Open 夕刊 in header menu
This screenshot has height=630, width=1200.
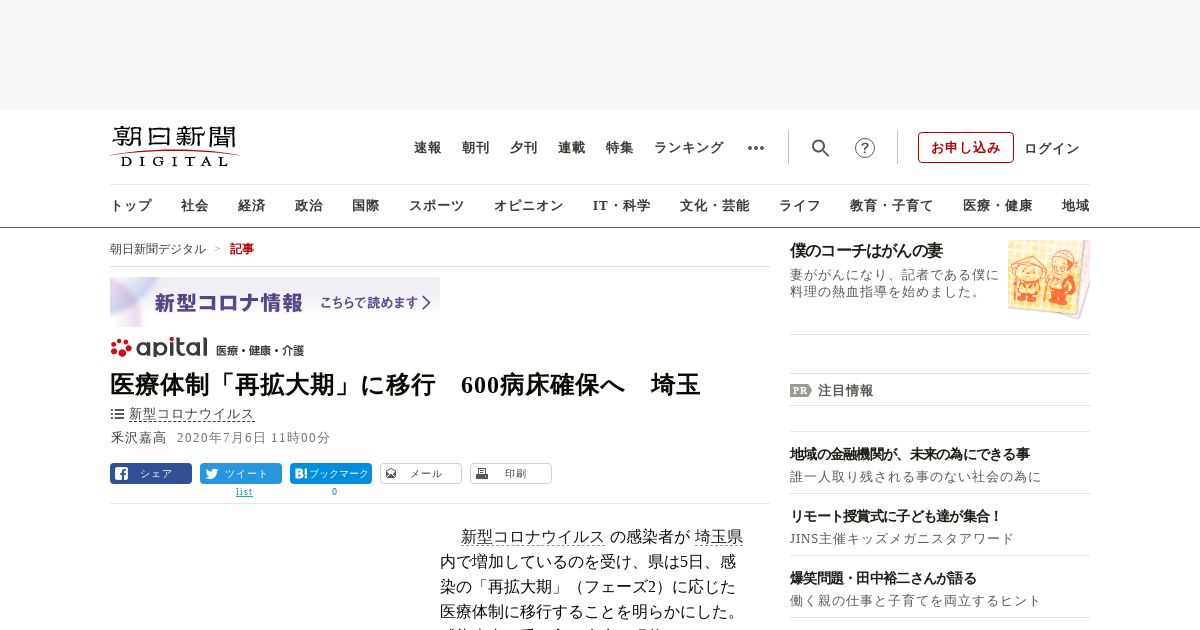pyautogui.click(x=524, y=148)
